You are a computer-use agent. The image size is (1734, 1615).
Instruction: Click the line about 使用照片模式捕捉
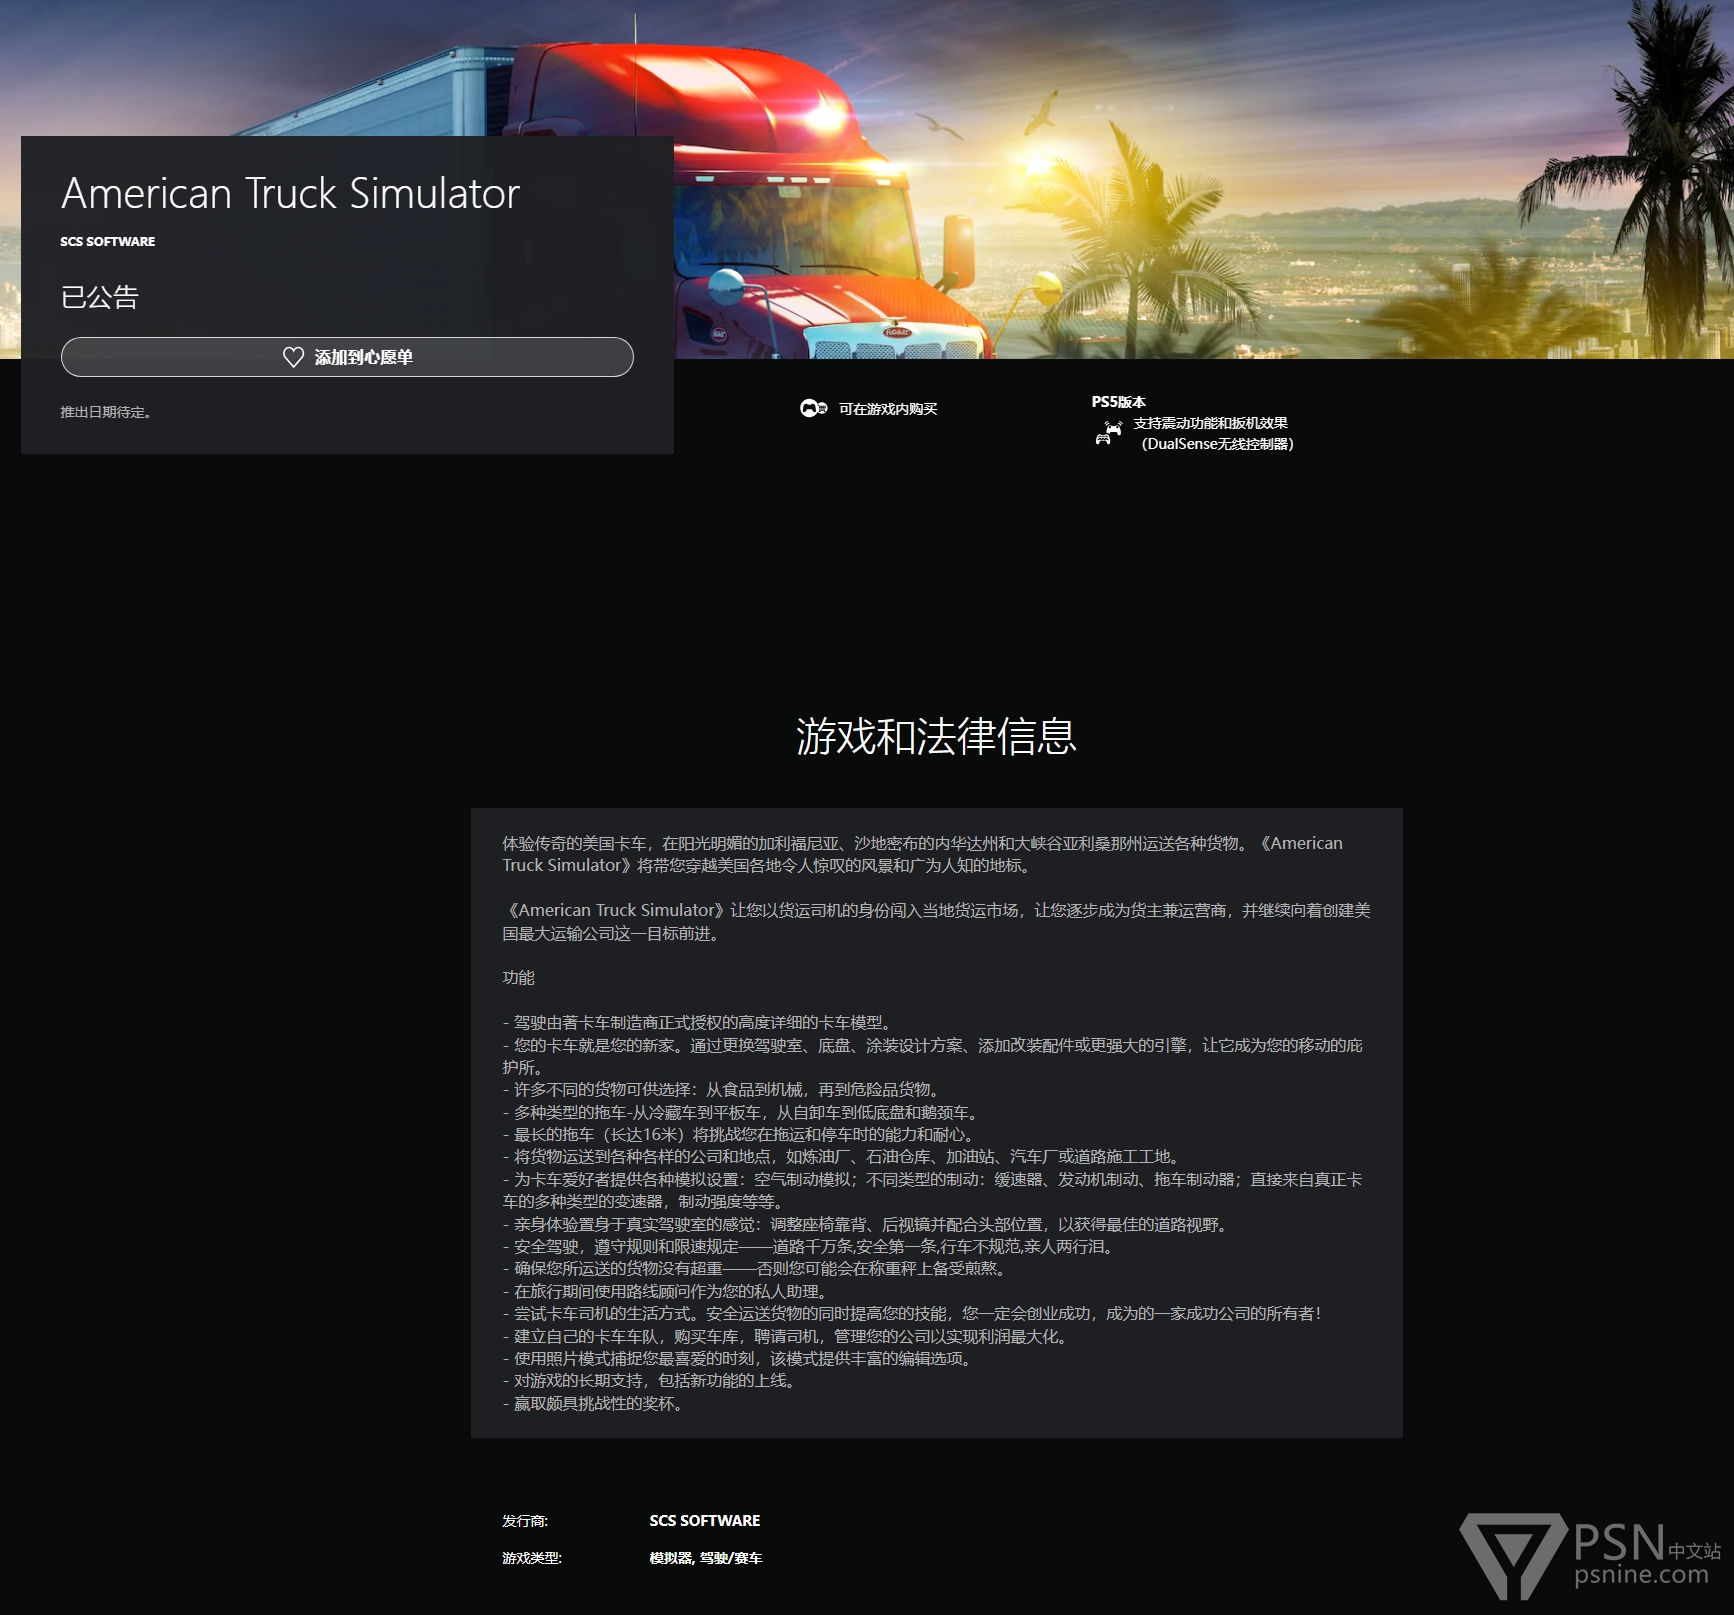click(x=739, y=1358)
